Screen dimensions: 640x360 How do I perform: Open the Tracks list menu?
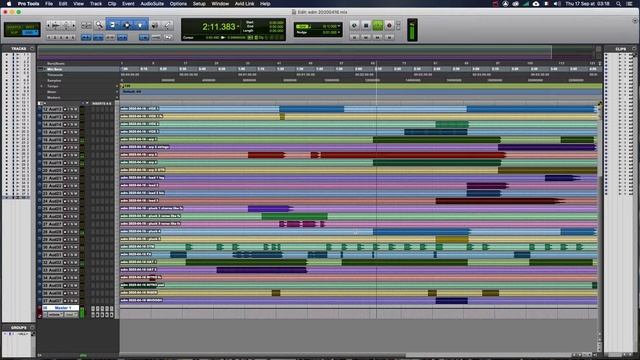click(x=32, y=49)
